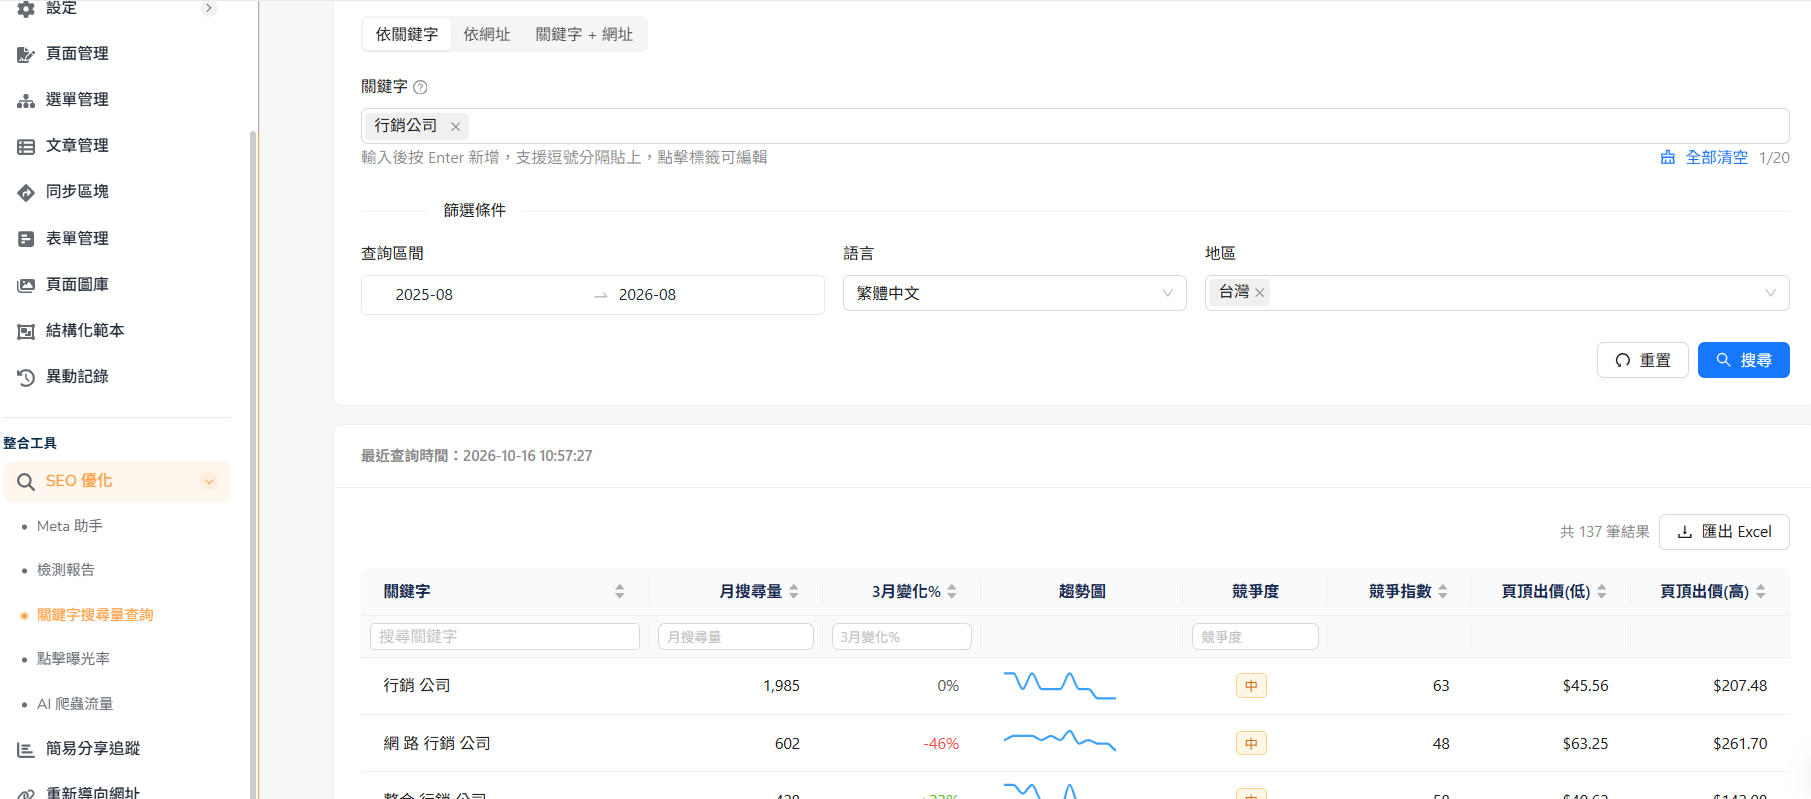This screenshot has height=799, width=1811.
Task: Switch to the 關鍵字 + 網址 tab
Action: [x=584, y=34]
